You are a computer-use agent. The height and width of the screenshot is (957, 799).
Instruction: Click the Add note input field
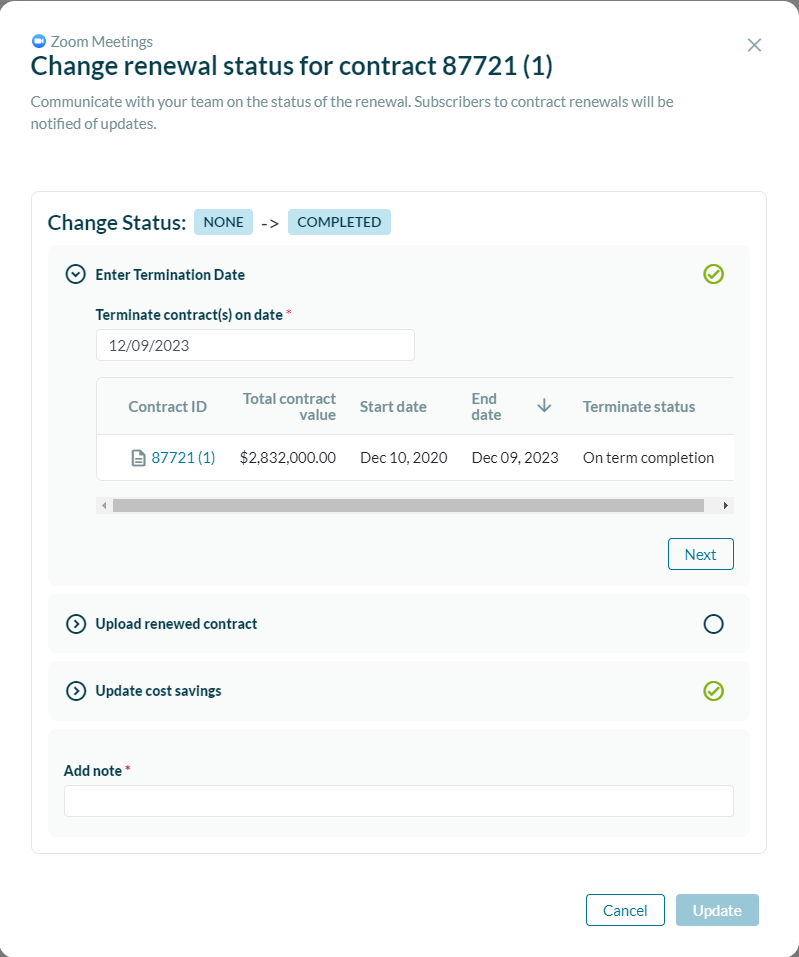(399, 801)
